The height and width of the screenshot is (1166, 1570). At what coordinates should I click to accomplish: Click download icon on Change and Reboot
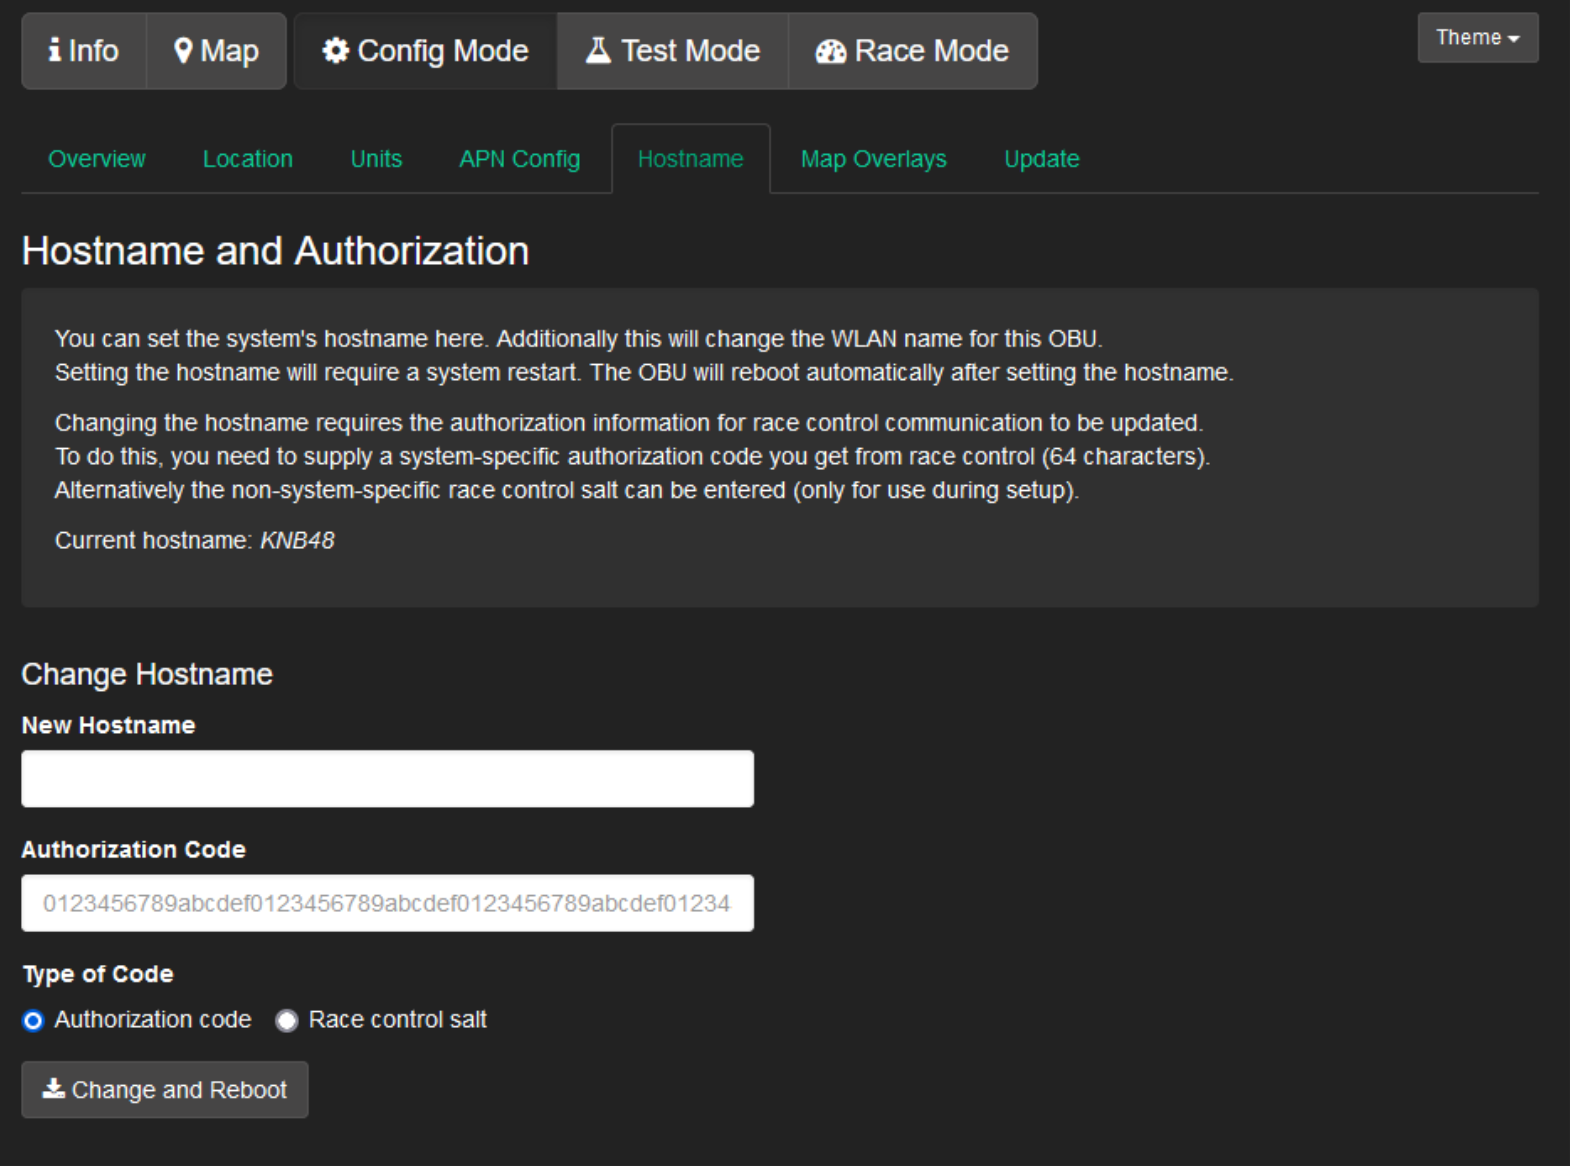[x=53, y=1089]
